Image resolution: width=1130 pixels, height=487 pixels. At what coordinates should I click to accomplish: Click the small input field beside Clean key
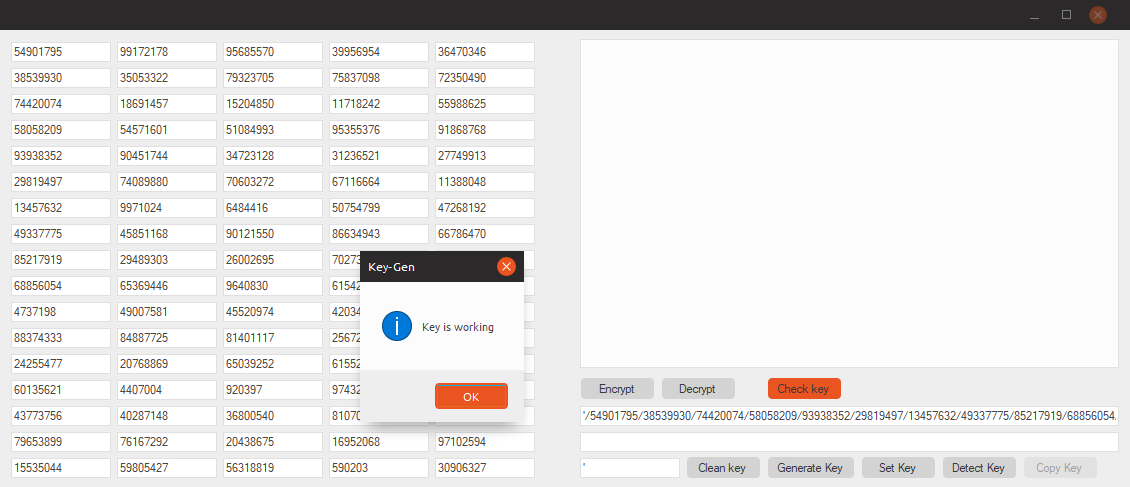tap(630, 468)
